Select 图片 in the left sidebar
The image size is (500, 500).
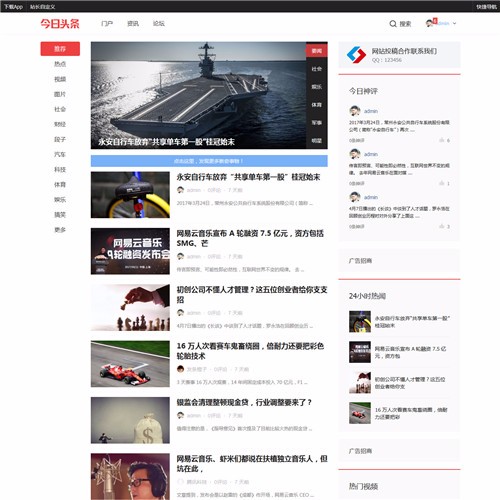click(60, 94)
